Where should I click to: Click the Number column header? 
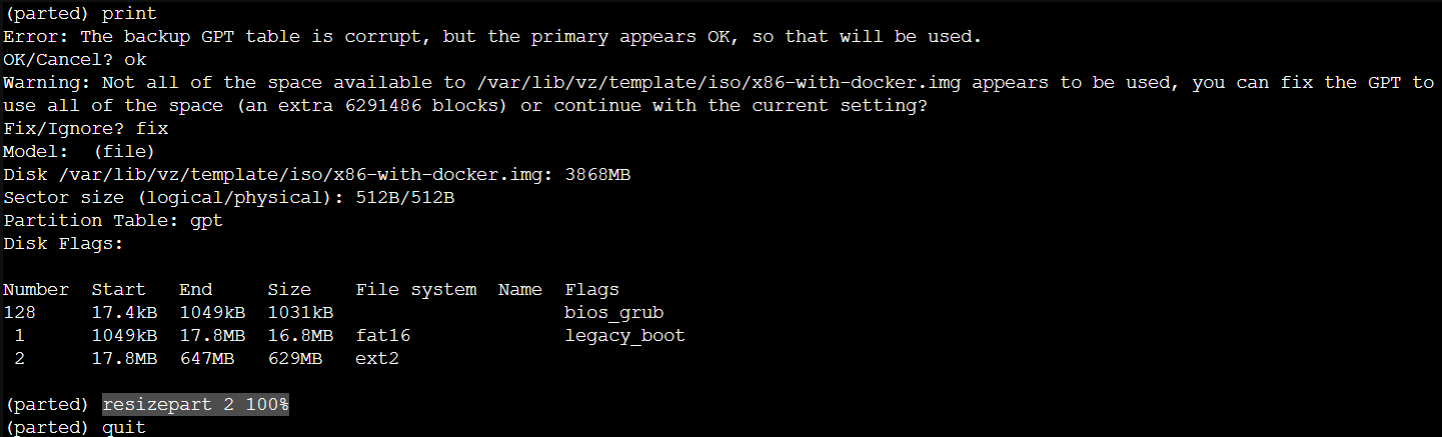(x=36, y=290)
